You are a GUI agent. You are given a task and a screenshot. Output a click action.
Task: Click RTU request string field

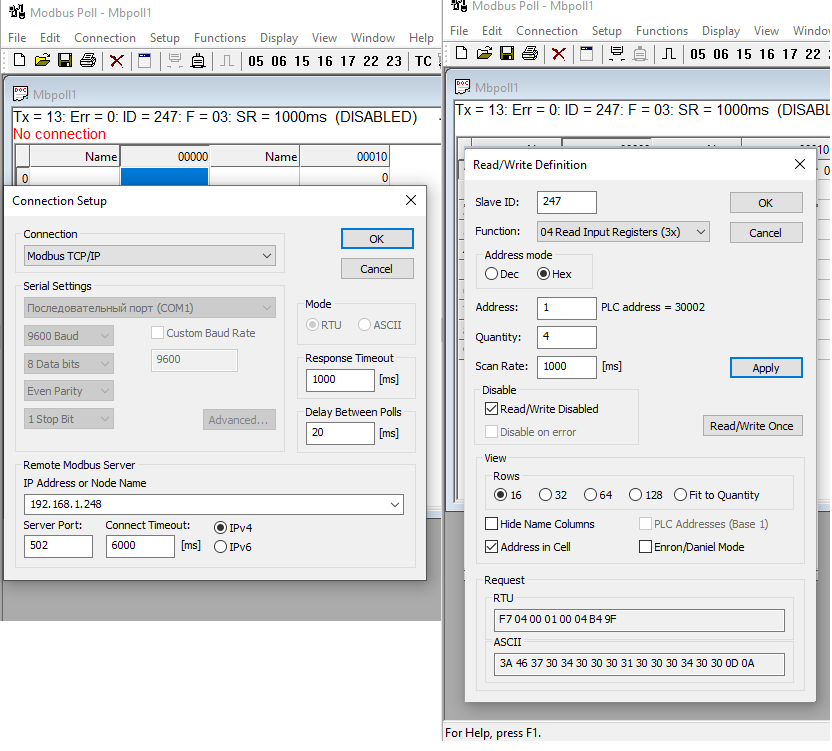[639, 619]
